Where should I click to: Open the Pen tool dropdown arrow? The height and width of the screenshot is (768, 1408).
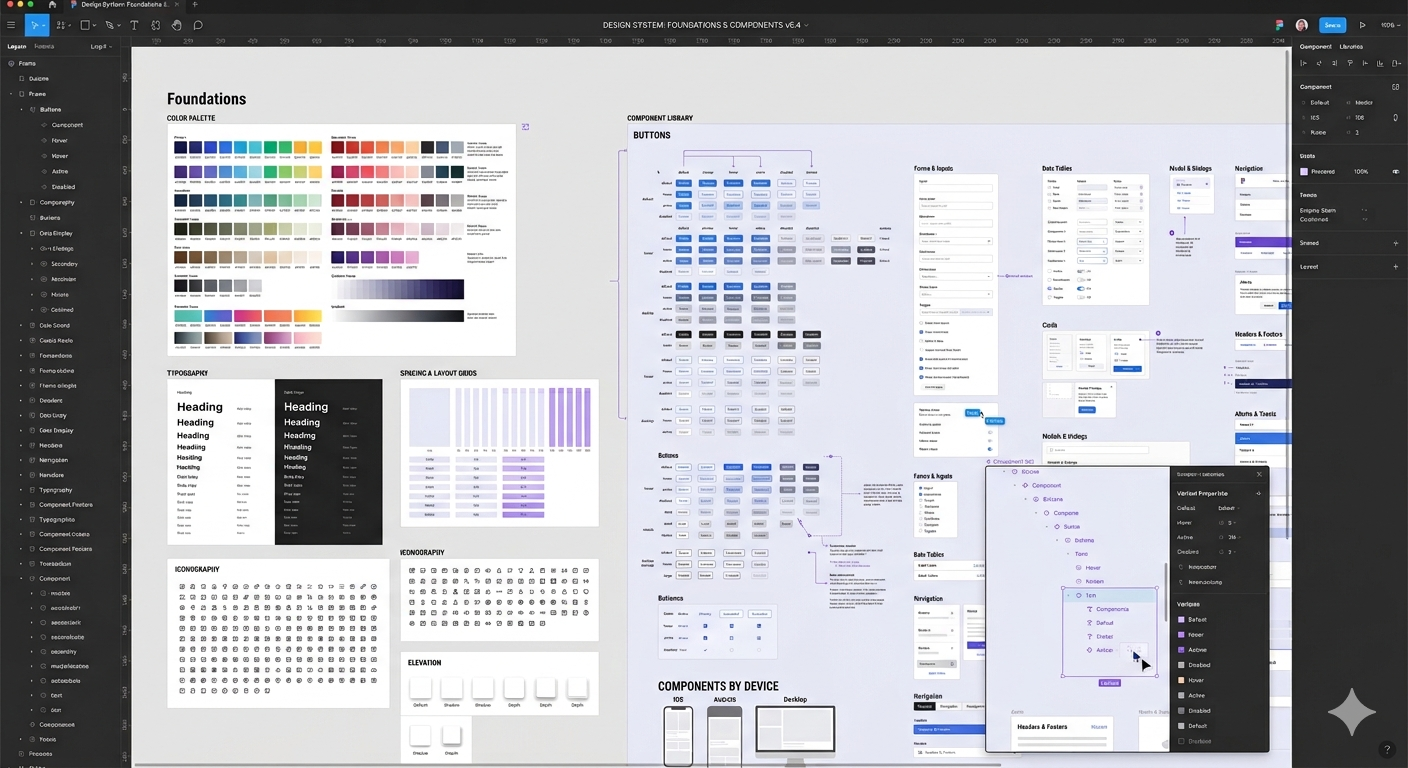point(118,26)
